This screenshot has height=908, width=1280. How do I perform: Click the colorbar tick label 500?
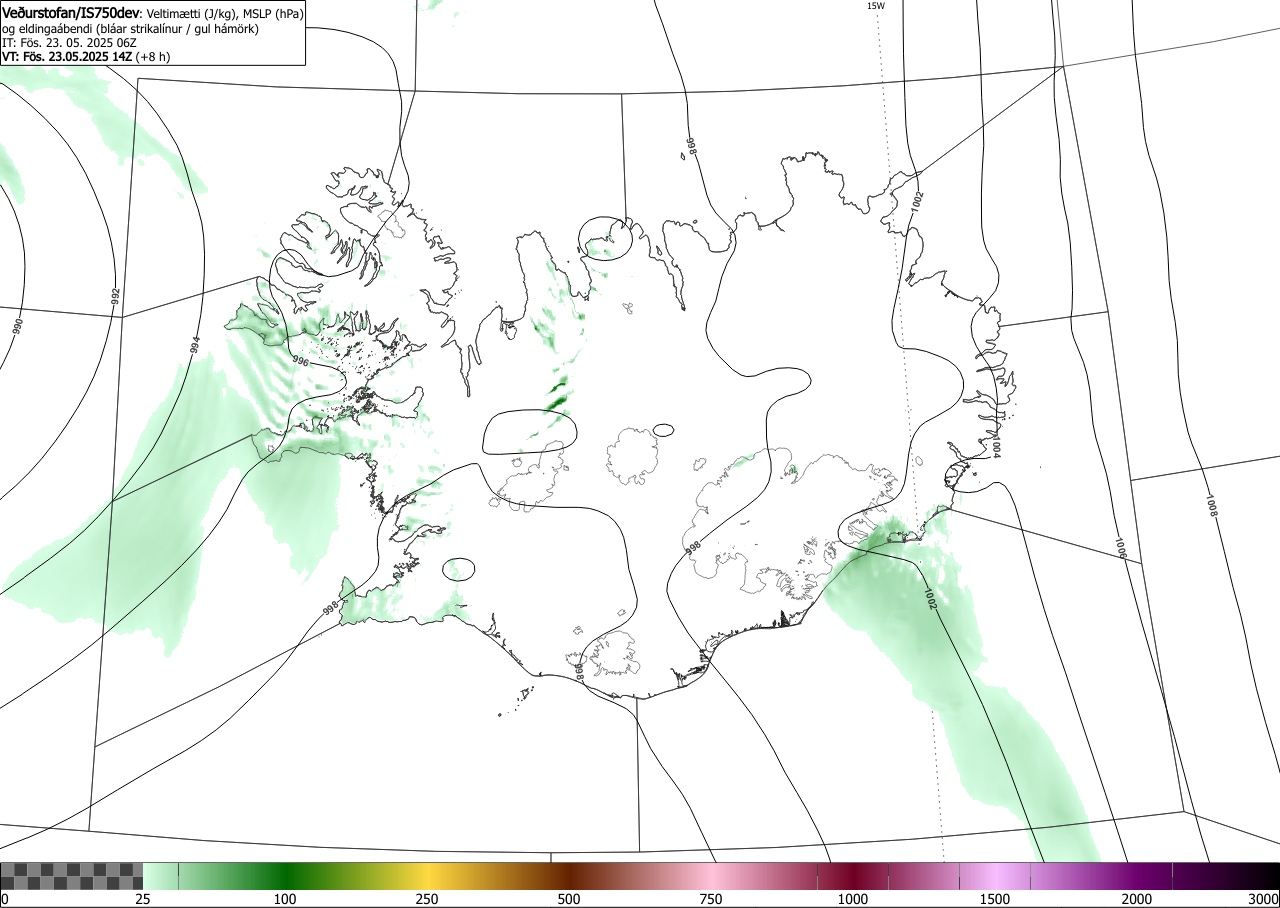click(x=569, y=899)
